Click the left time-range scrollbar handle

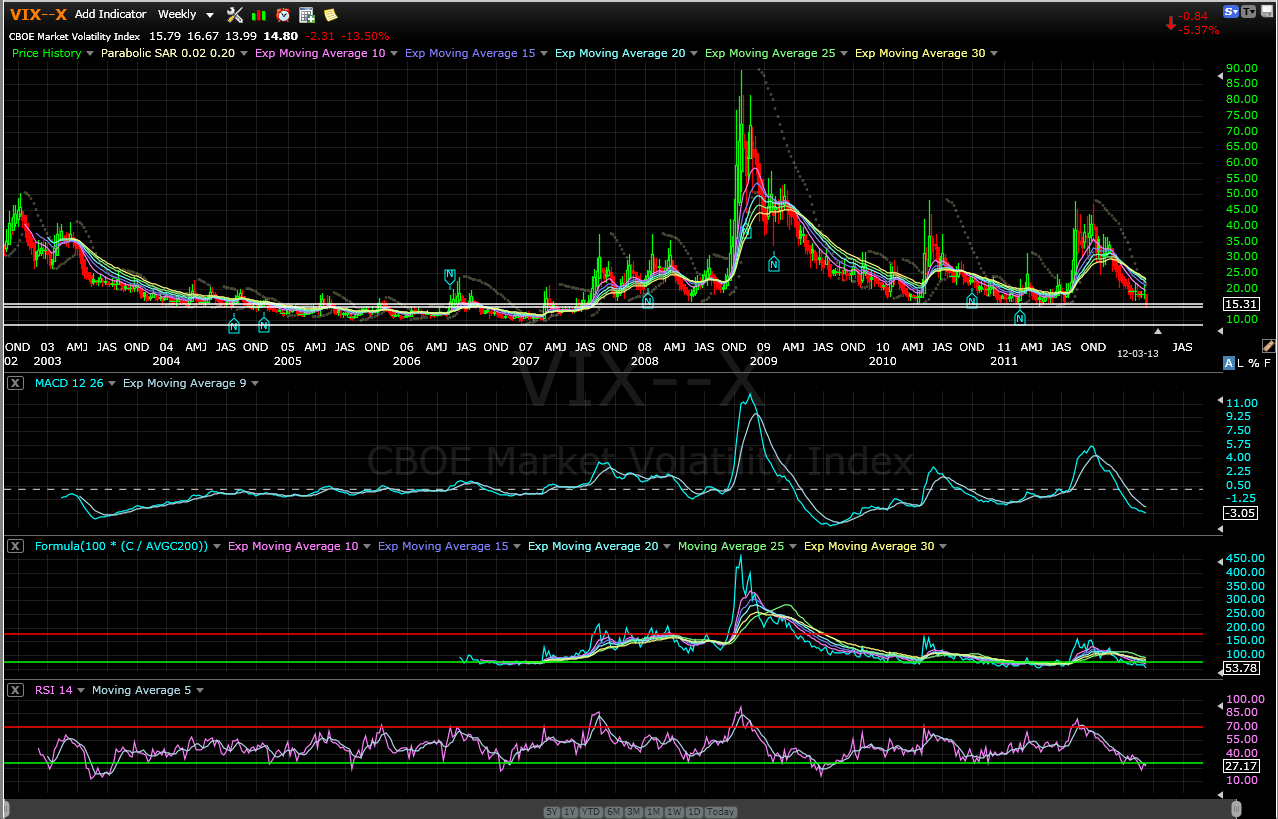tap(6, 808)
